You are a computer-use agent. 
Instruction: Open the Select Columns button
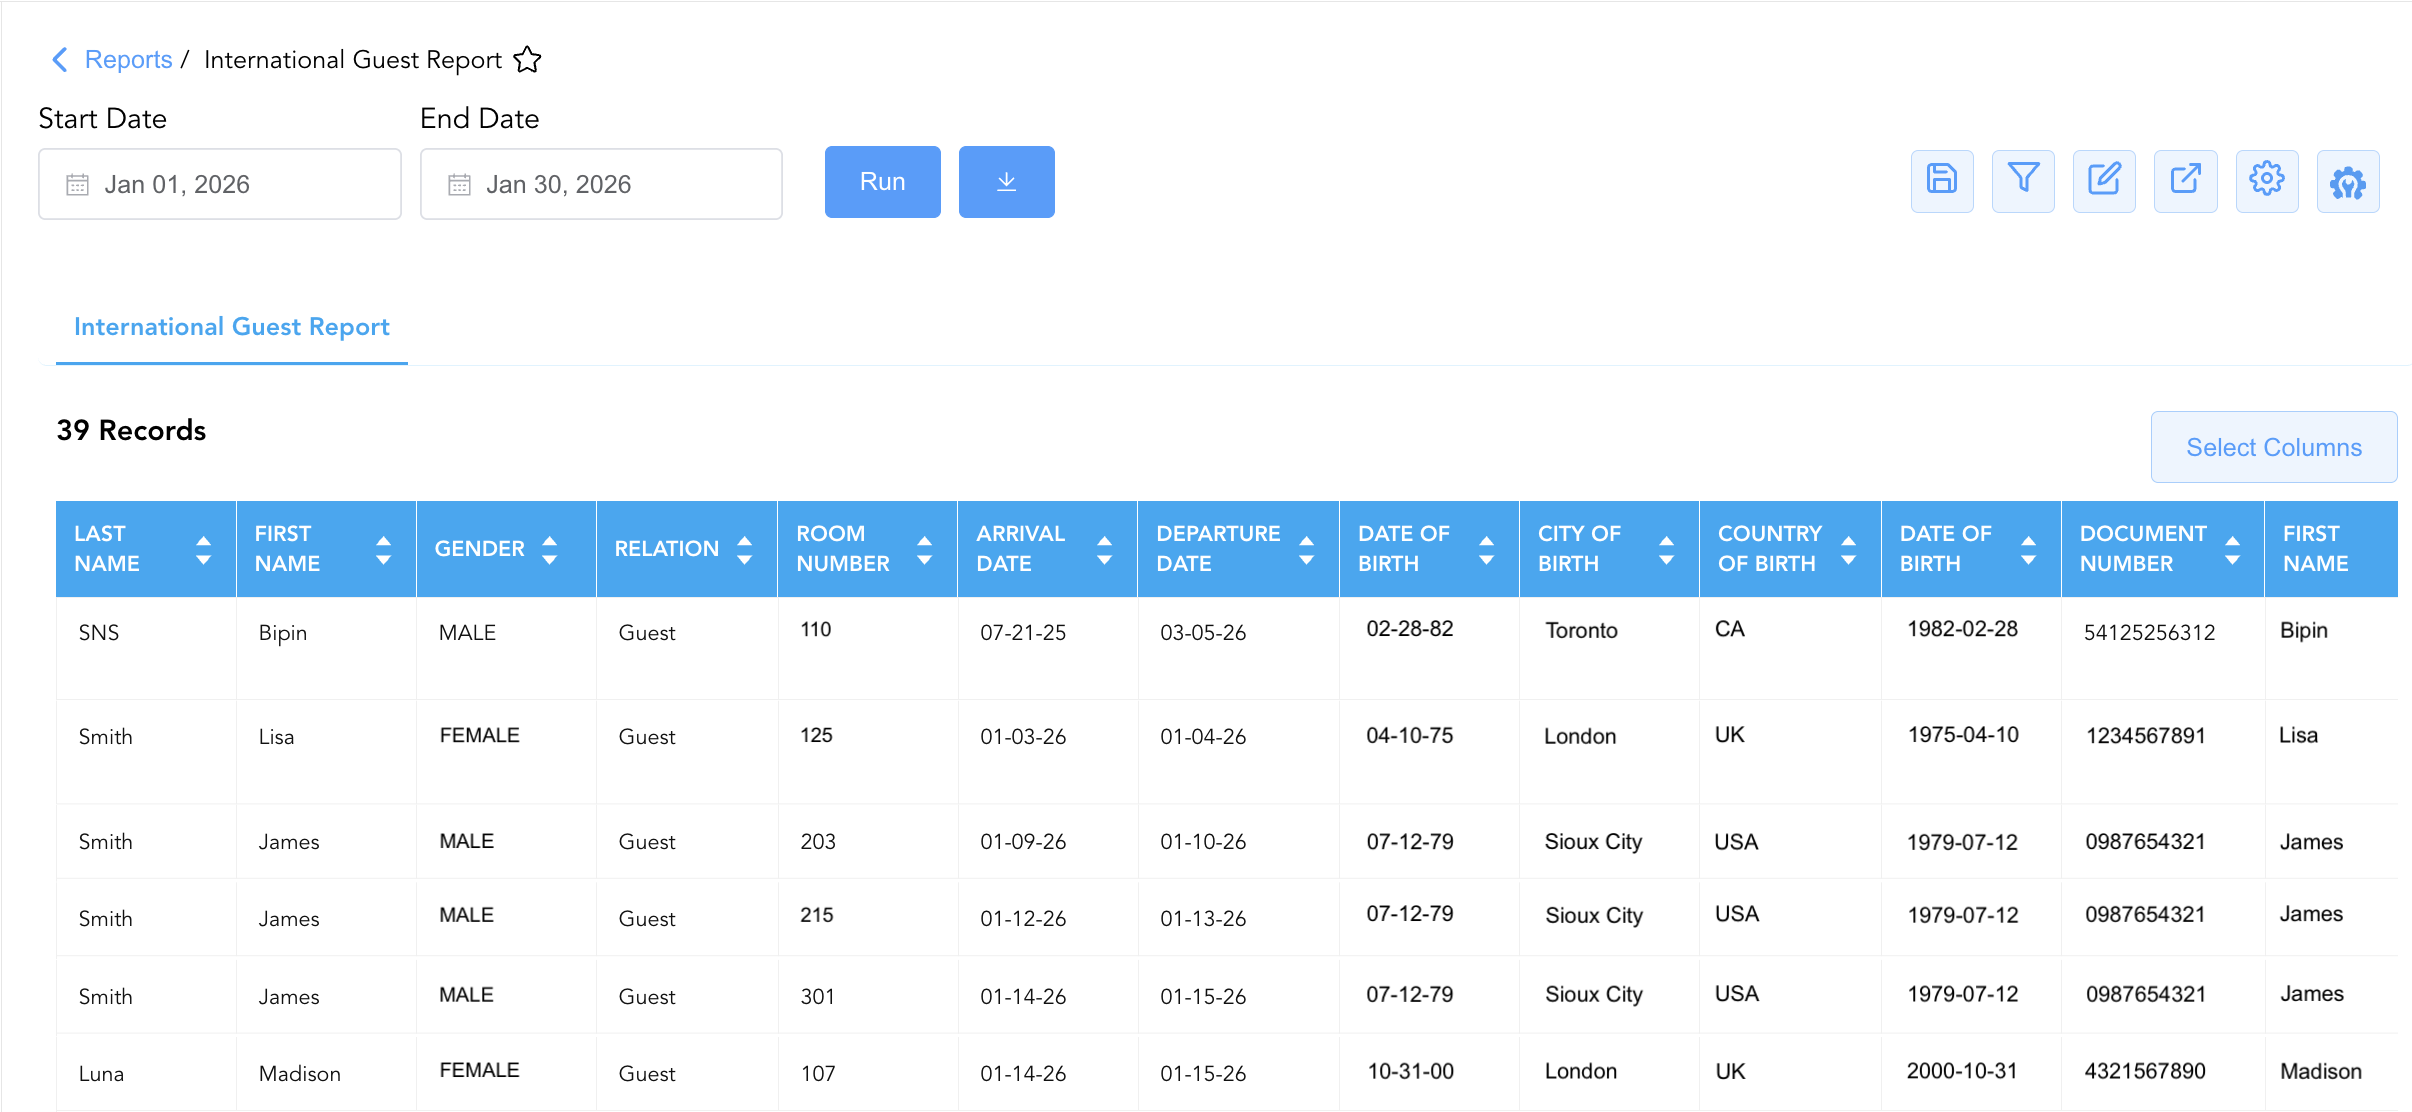point(2274,447)
